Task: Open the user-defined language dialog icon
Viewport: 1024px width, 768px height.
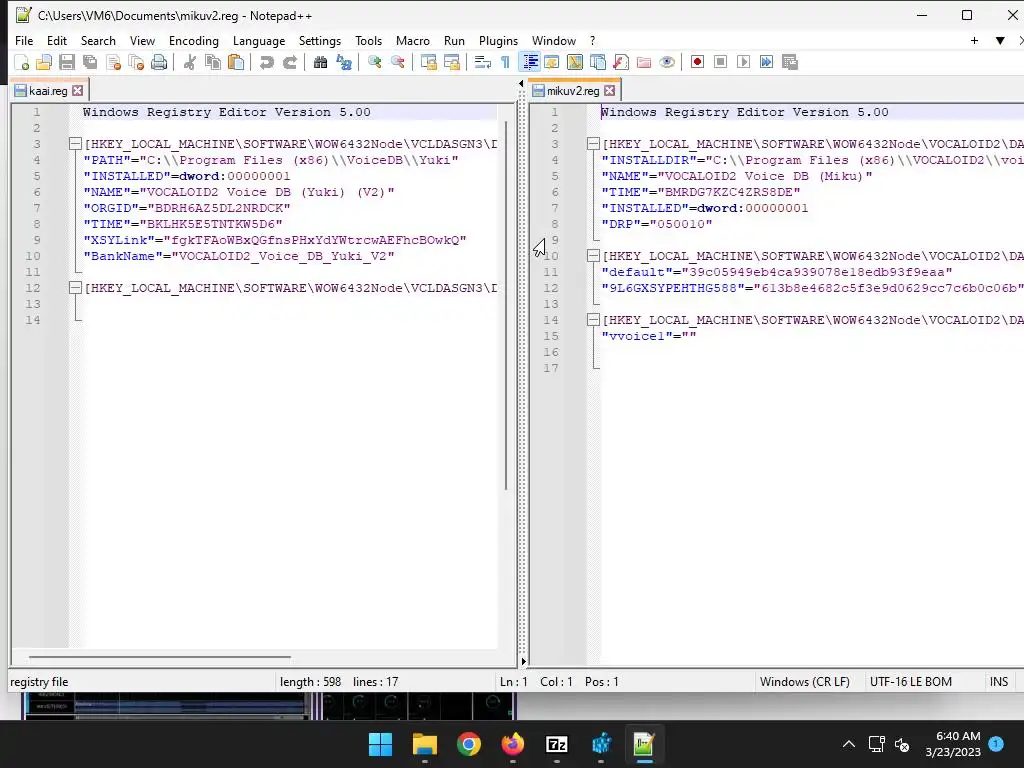Action: coord(551,62)
